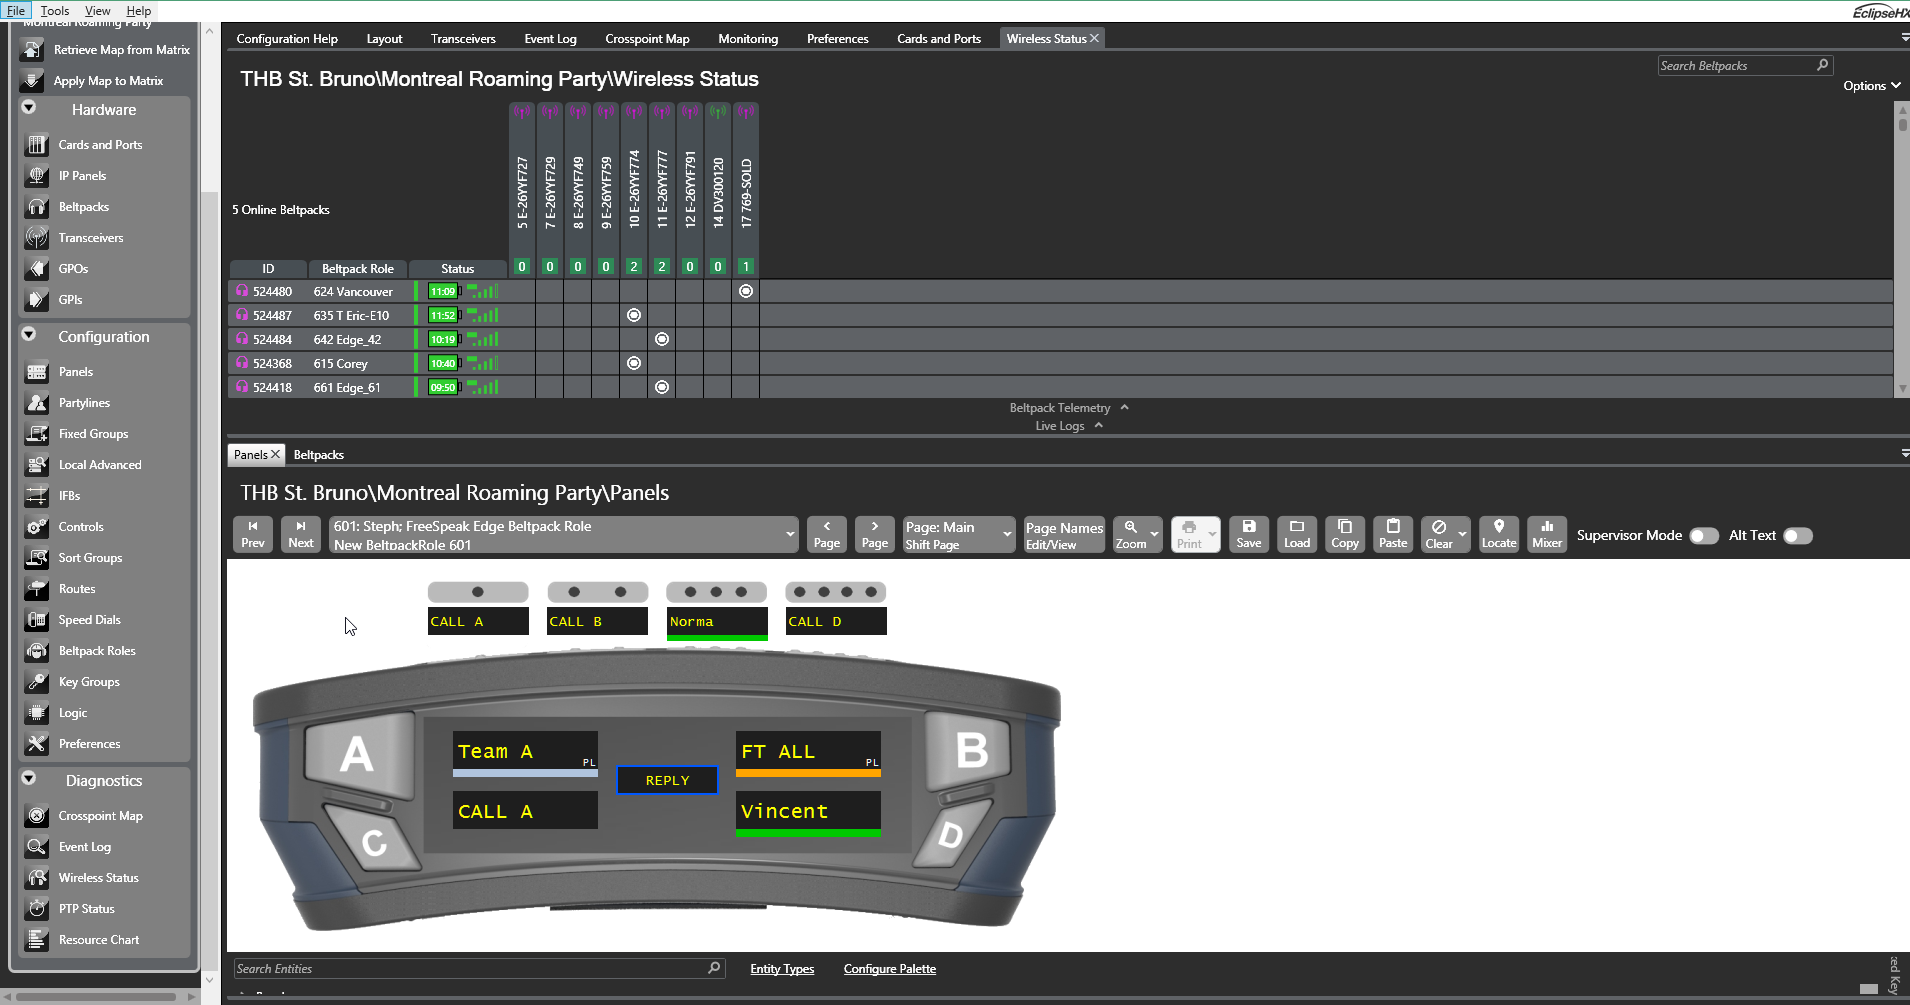Toggle the Alt Text switch
Viewport: 1910px width, 1005px height.
click(x=1797, y=536)
